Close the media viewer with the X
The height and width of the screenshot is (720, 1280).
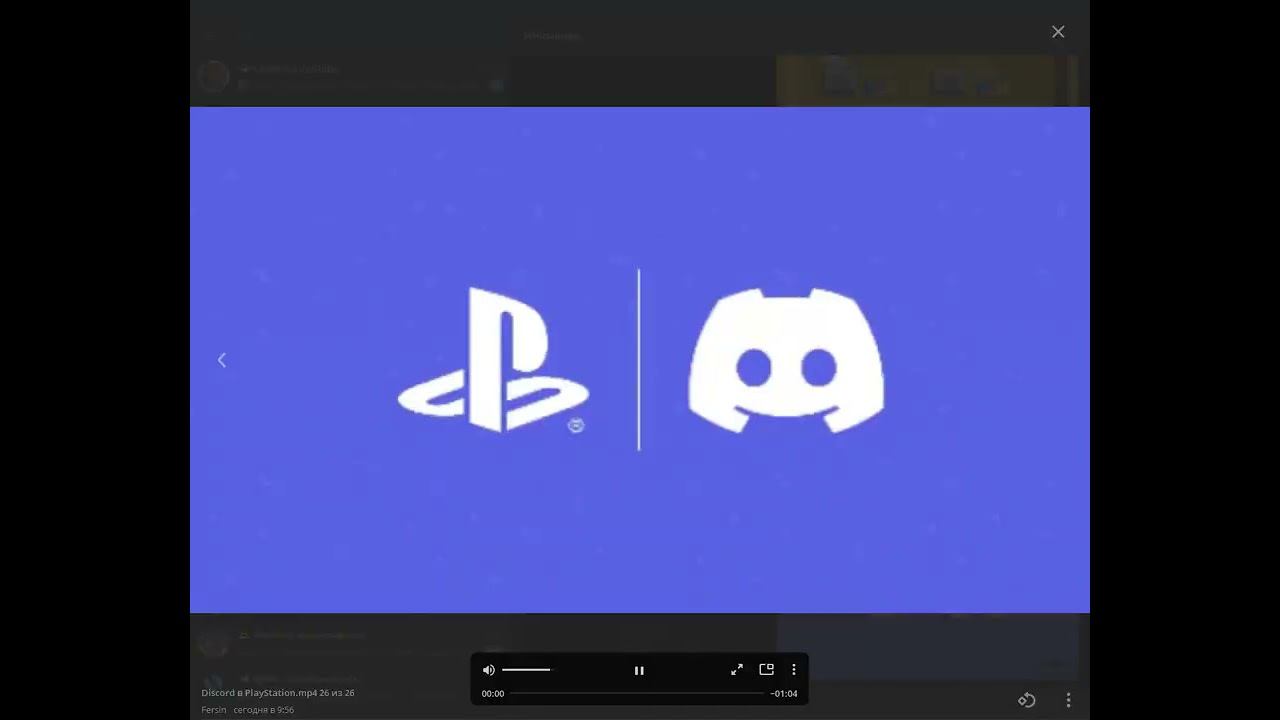(1058, 32)
